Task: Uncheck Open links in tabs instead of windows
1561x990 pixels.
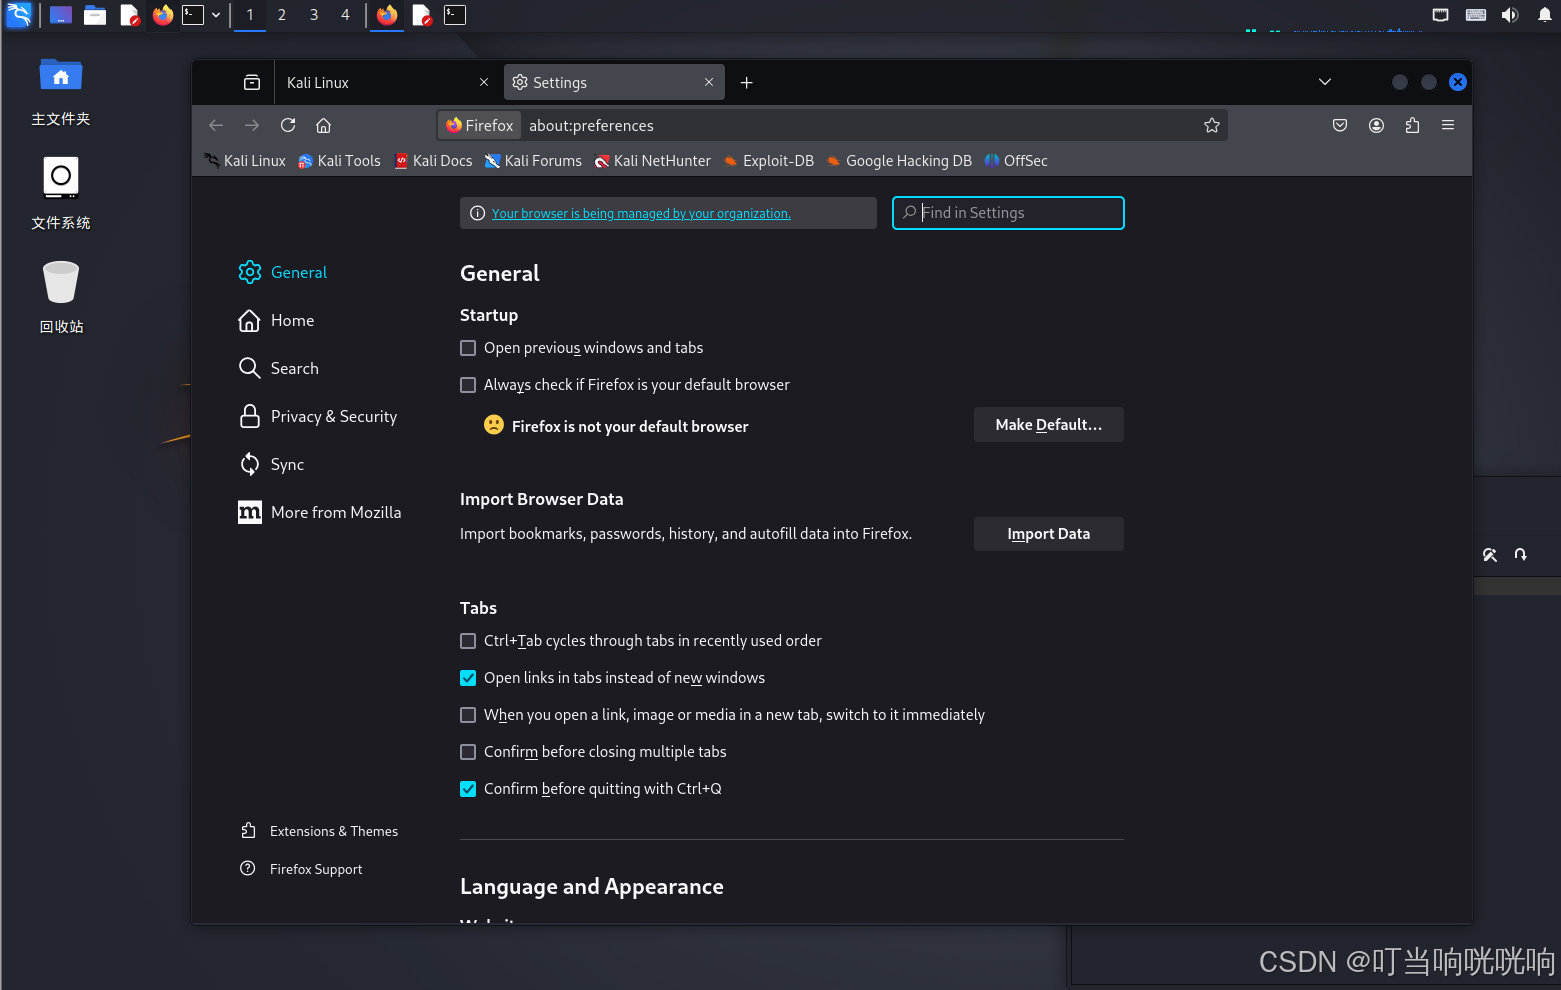Action: 468,678
